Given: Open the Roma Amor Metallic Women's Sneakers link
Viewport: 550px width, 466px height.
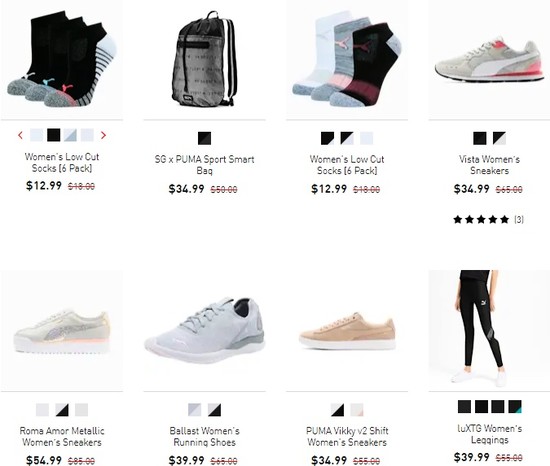Looking at the screenshot, I should [x=62, y=437].
